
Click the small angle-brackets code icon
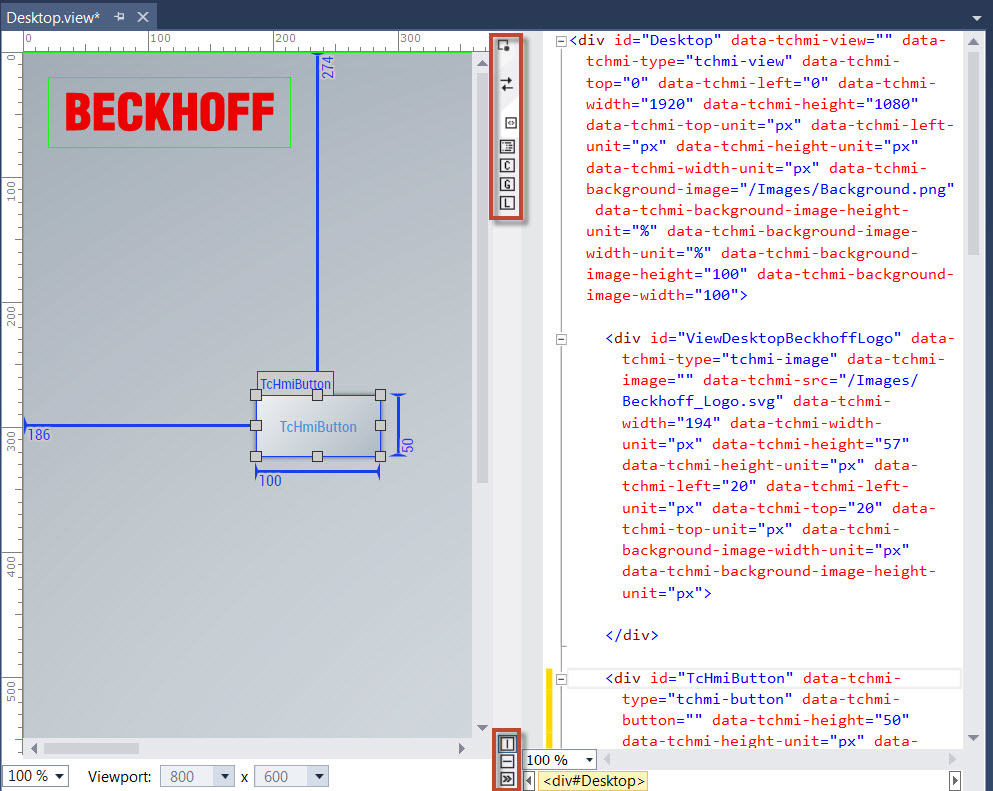pos(510,123)
